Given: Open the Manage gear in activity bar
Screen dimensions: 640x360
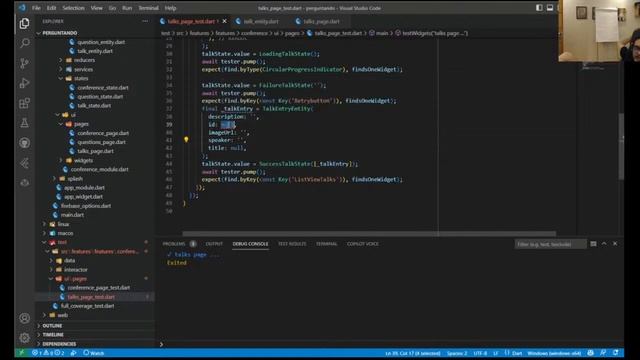Looking at the screenshot, I should 24,338.
